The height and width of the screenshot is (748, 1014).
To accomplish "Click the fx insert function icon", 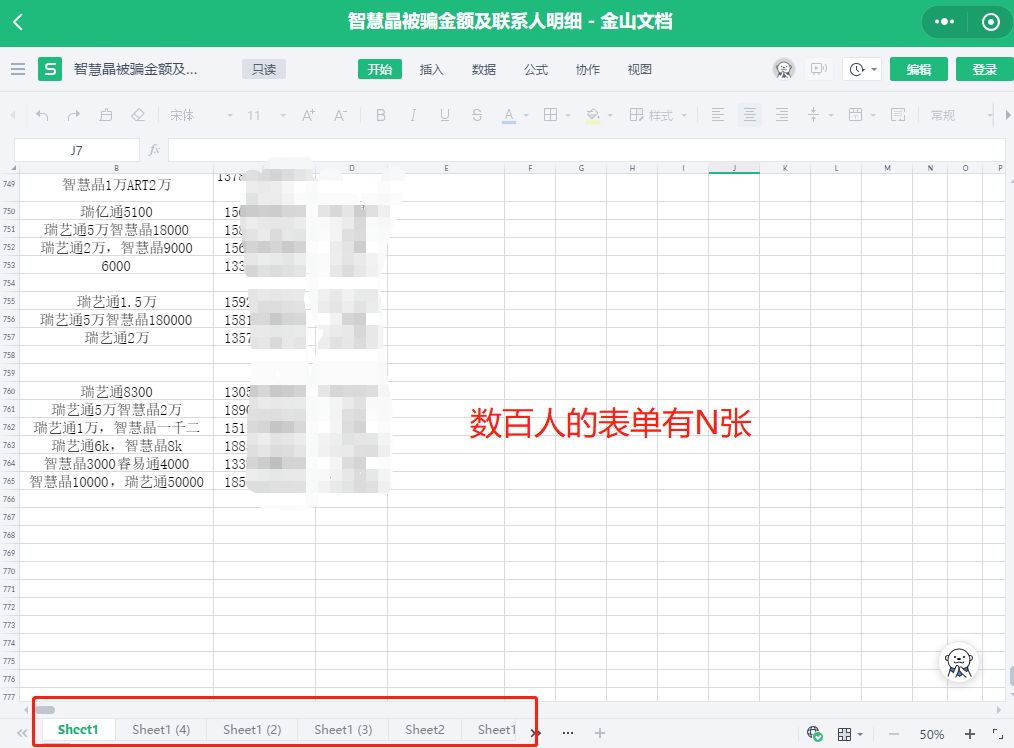I will pos(154,150).
